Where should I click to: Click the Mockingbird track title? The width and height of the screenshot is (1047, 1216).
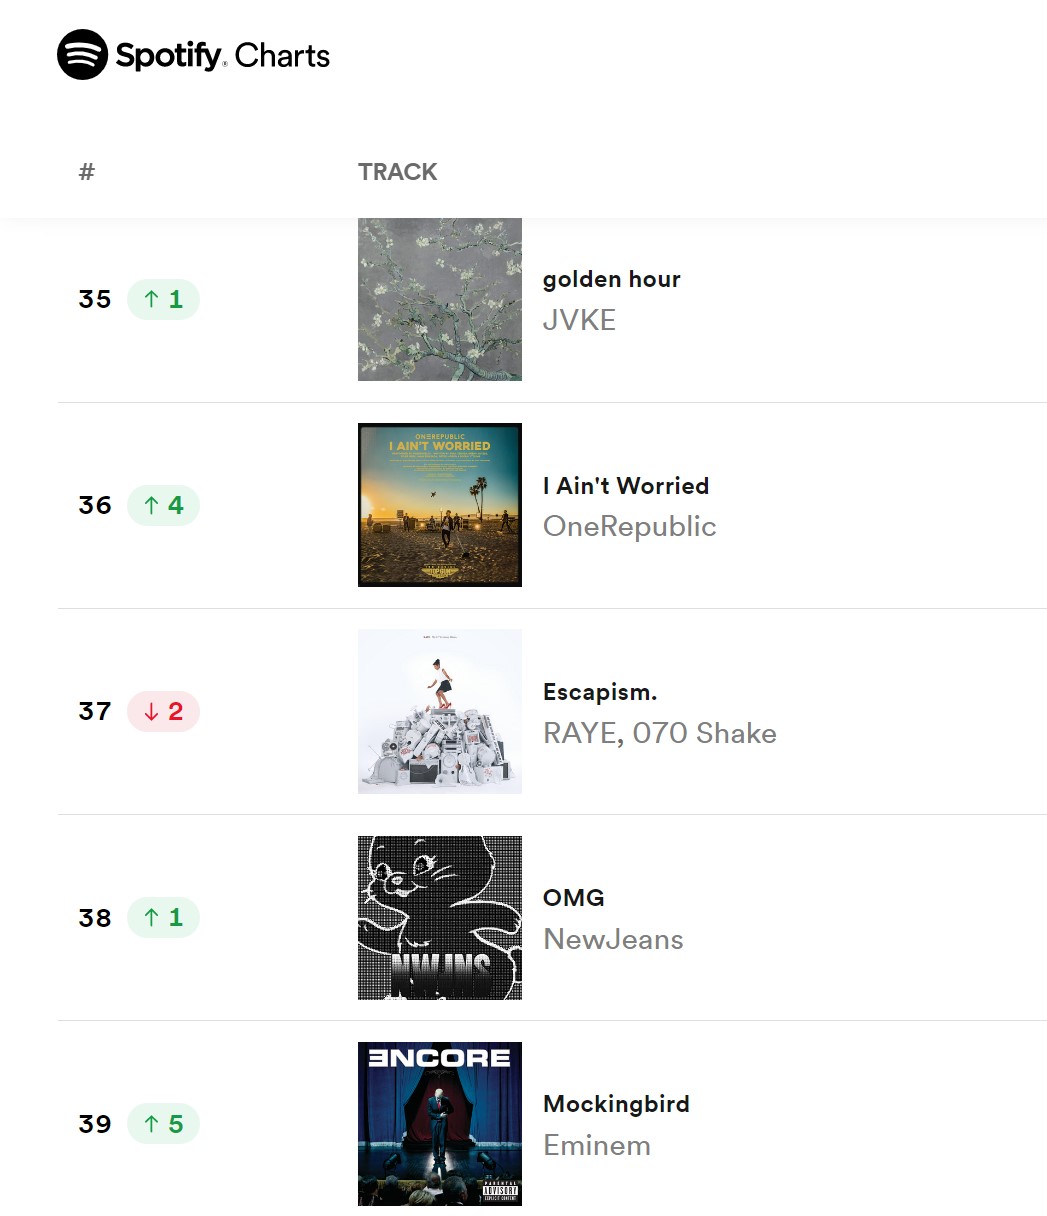coord(616,1104)
